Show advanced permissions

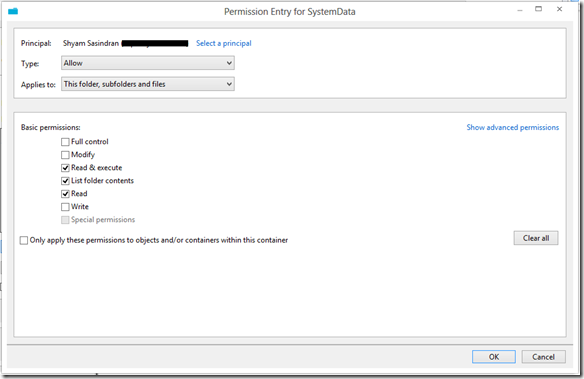pos(512,127)
